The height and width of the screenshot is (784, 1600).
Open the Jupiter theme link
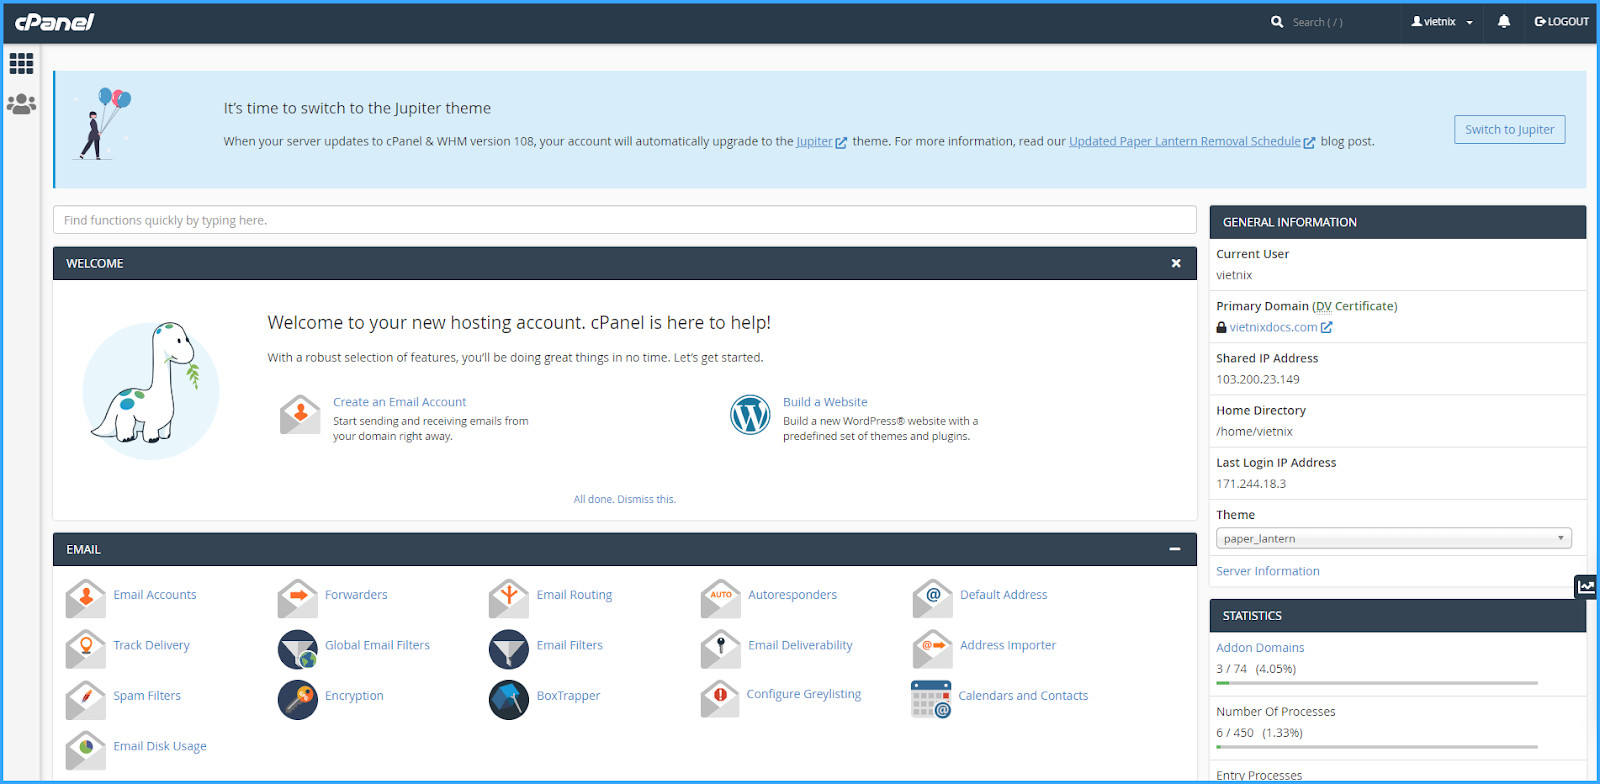(814, 141)
